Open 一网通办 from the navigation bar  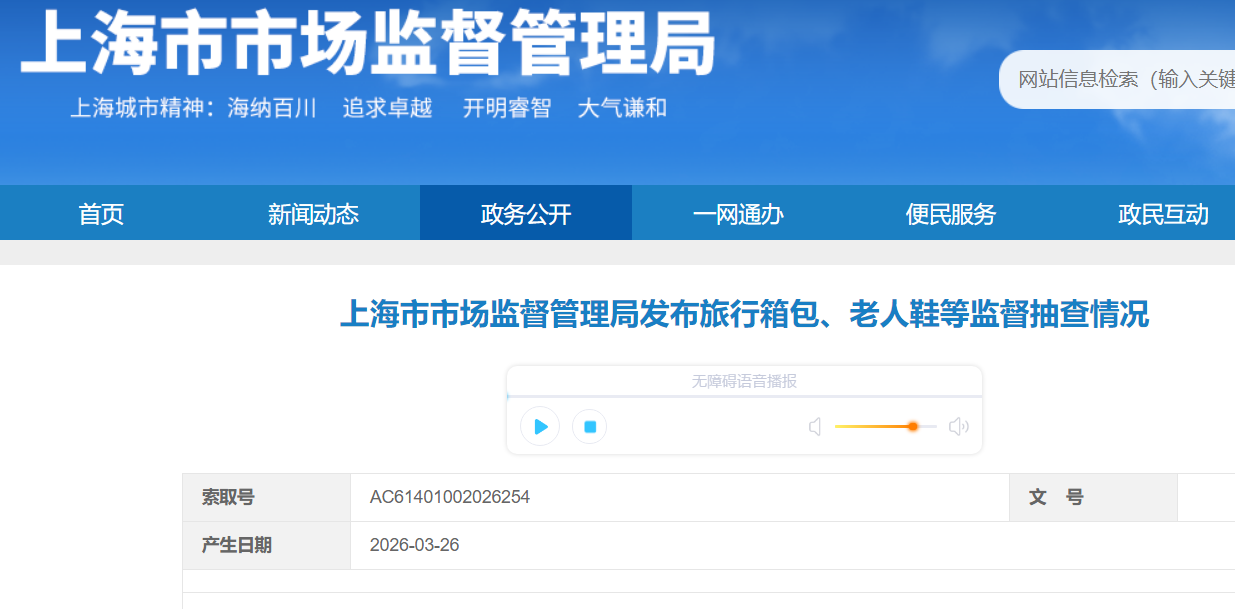pyautogui.click(x=738, y=214)
